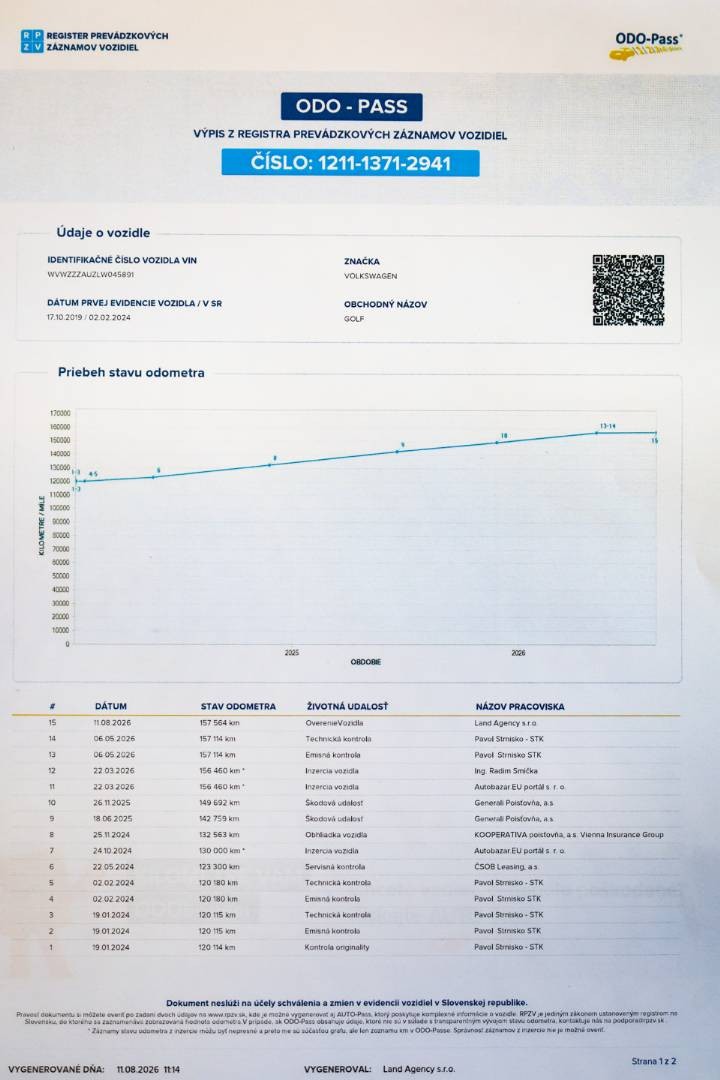Click the VYGENEROVANÉ DŇA label
The height and width of the screenshot is (1080, 720).
pyautogui.click(x=56, y=1070)
